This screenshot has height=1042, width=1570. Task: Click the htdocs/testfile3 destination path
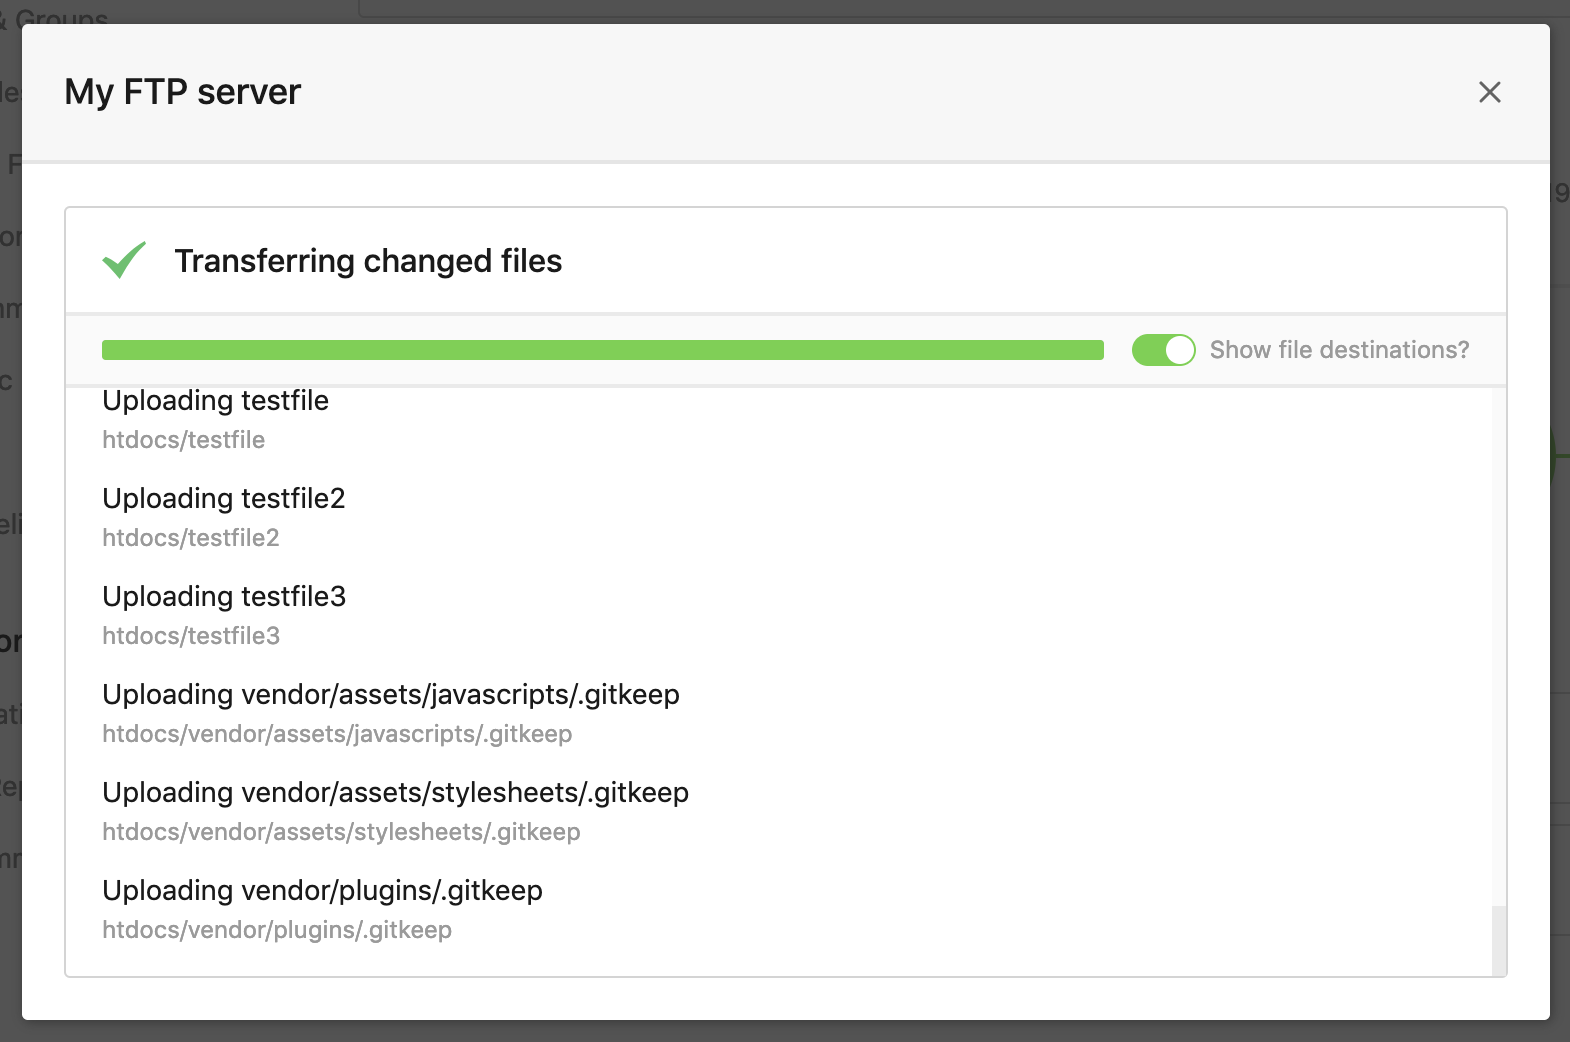coord(190,635)
